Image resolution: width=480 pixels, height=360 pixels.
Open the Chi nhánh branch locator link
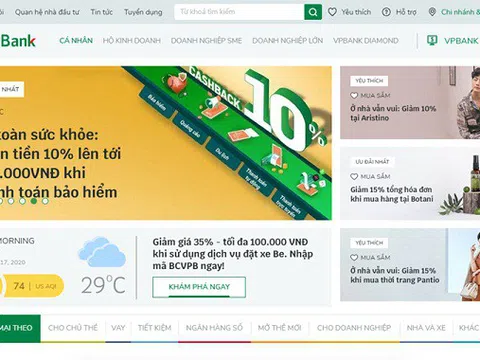click(x=460, y=12)
